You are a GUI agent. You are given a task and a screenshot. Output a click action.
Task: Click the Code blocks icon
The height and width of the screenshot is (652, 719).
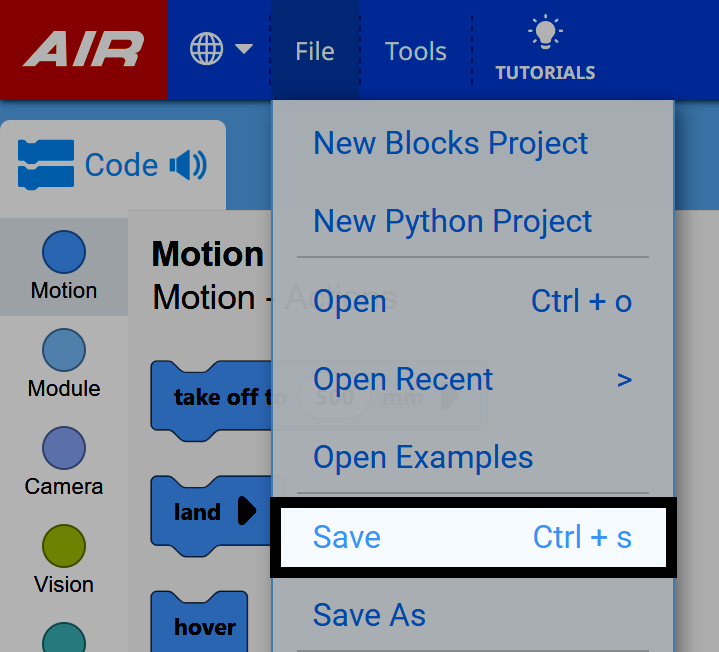[46, 165]
